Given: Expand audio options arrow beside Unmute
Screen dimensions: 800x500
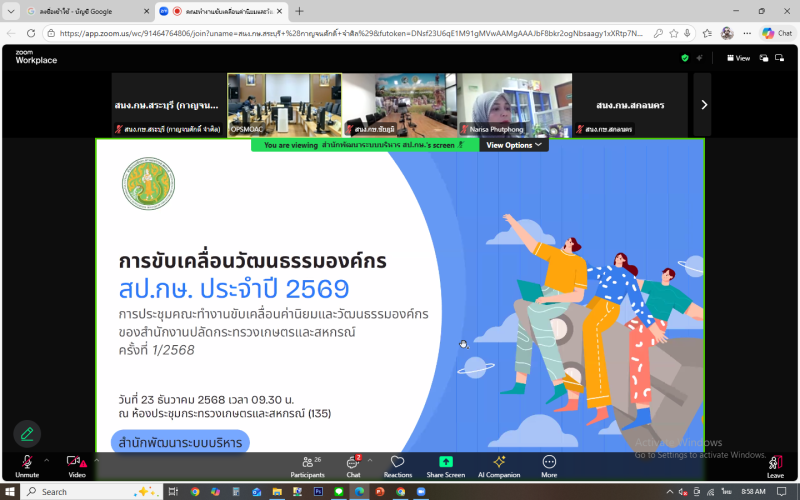Looking at the screenshot, I should pos(47,460).
